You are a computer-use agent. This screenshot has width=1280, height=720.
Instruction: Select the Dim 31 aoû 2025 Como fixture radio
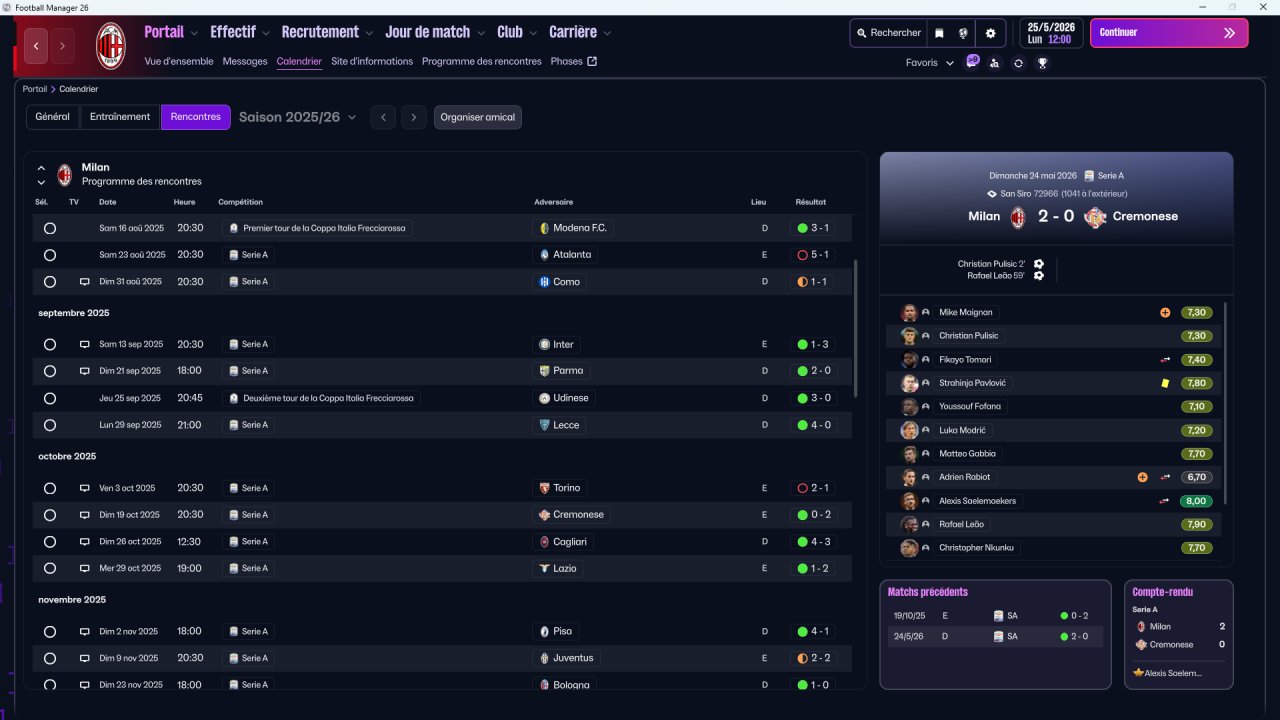pyautogui.click(x=50, y=282)
